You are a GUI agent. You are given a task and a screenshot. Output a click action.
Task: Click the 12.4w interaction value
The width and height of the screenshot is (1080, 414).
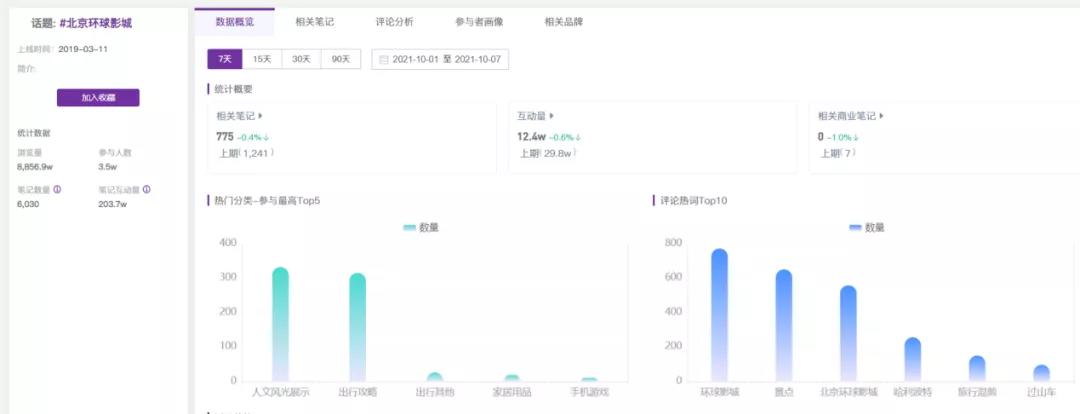coord(531,136)
